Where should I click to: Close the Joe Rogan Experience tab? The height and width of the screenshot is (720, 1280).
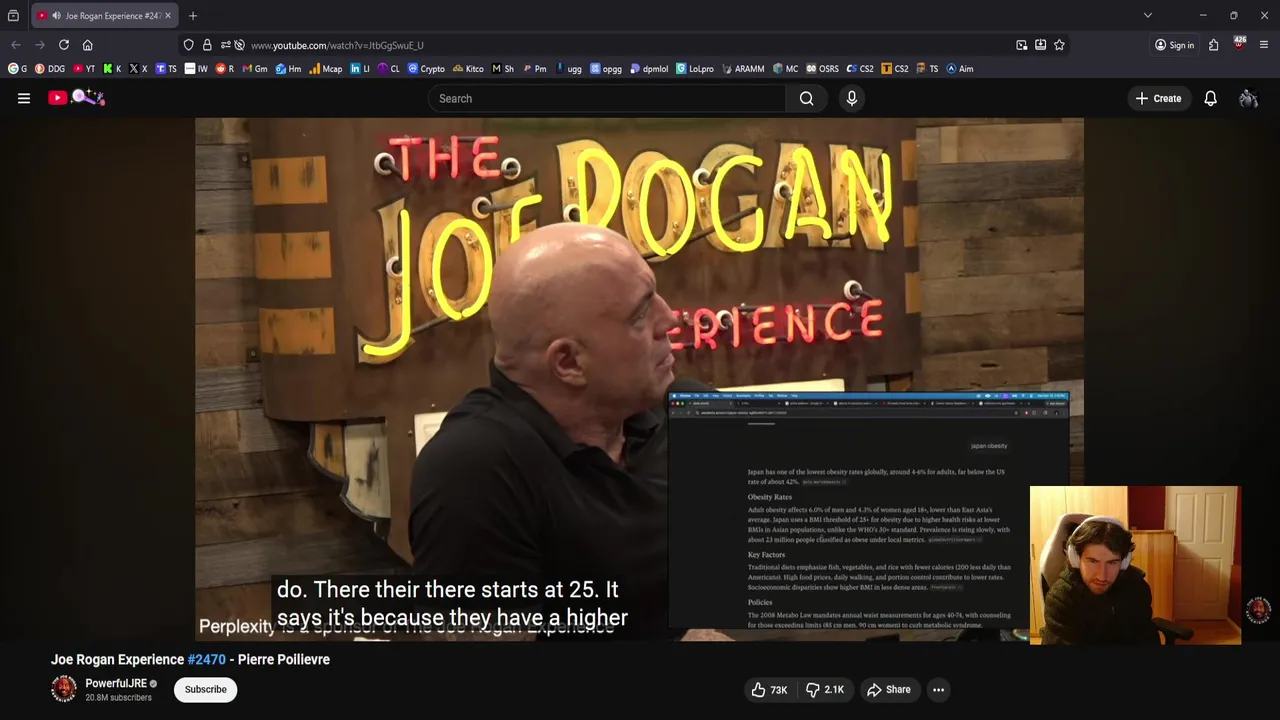(168, 16)
